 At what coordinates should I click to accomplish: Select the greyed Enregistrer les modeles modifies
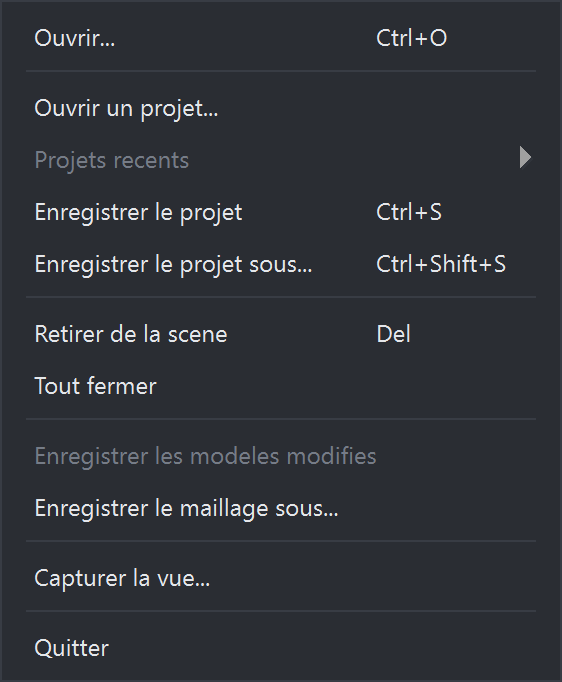281,456
